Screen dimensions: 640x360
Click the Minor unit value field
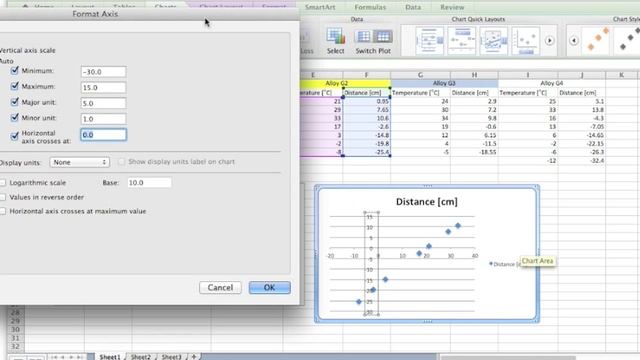103,119
